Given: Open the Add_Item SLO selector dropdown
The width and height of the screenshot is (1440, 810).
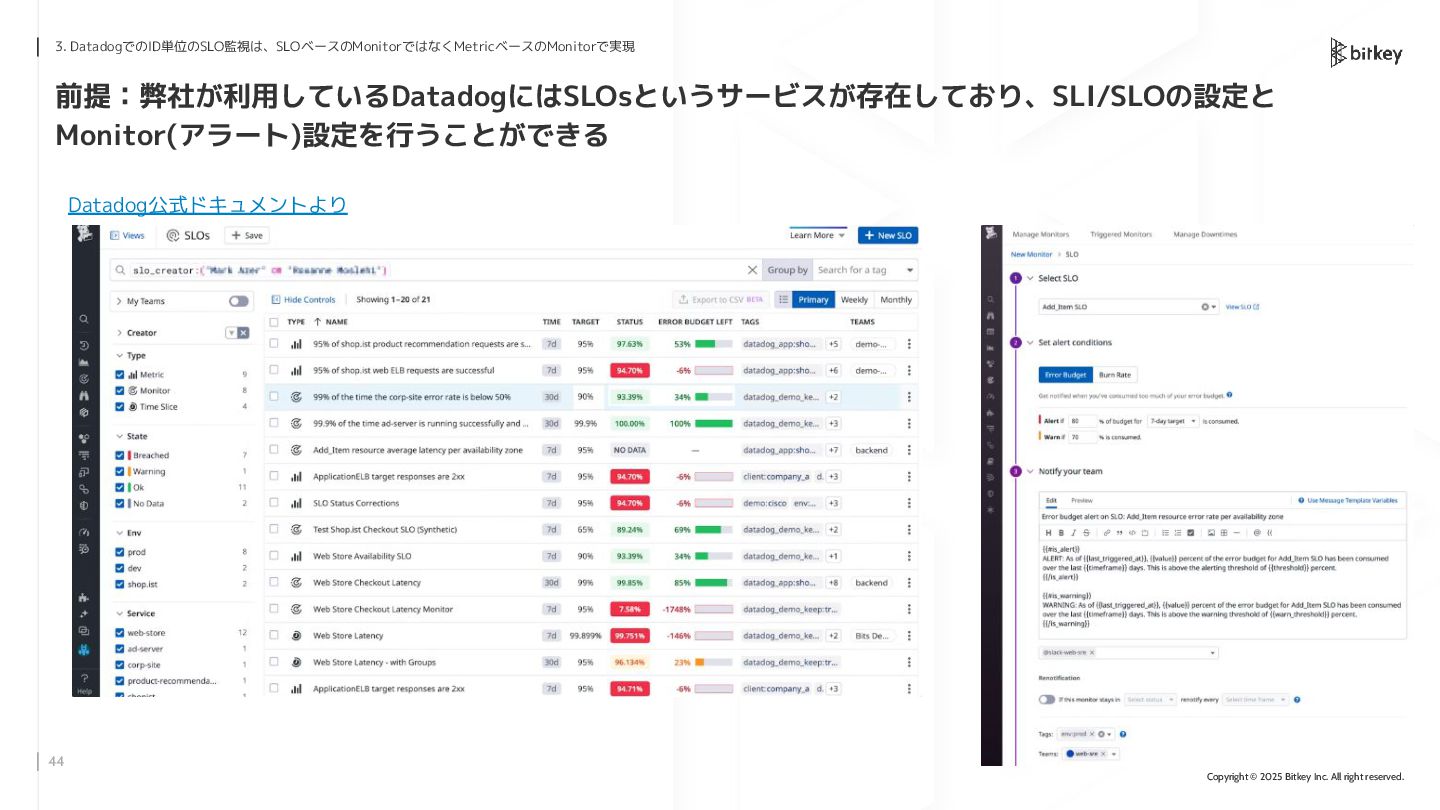Looking at the screenshot, I should point(1128,307).
